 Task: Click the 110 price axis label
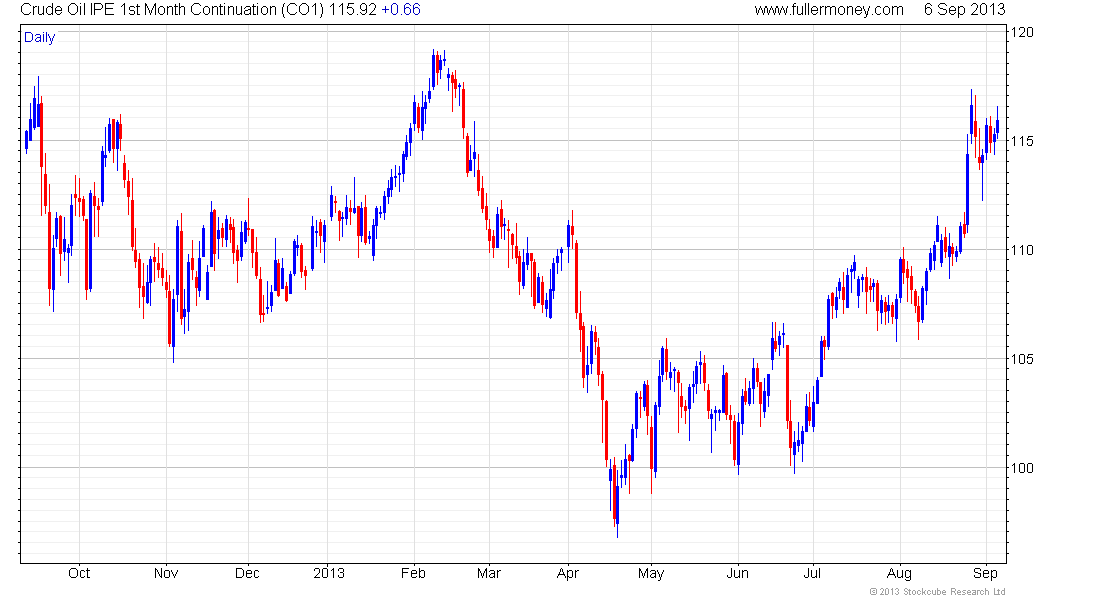point(1021,250)
